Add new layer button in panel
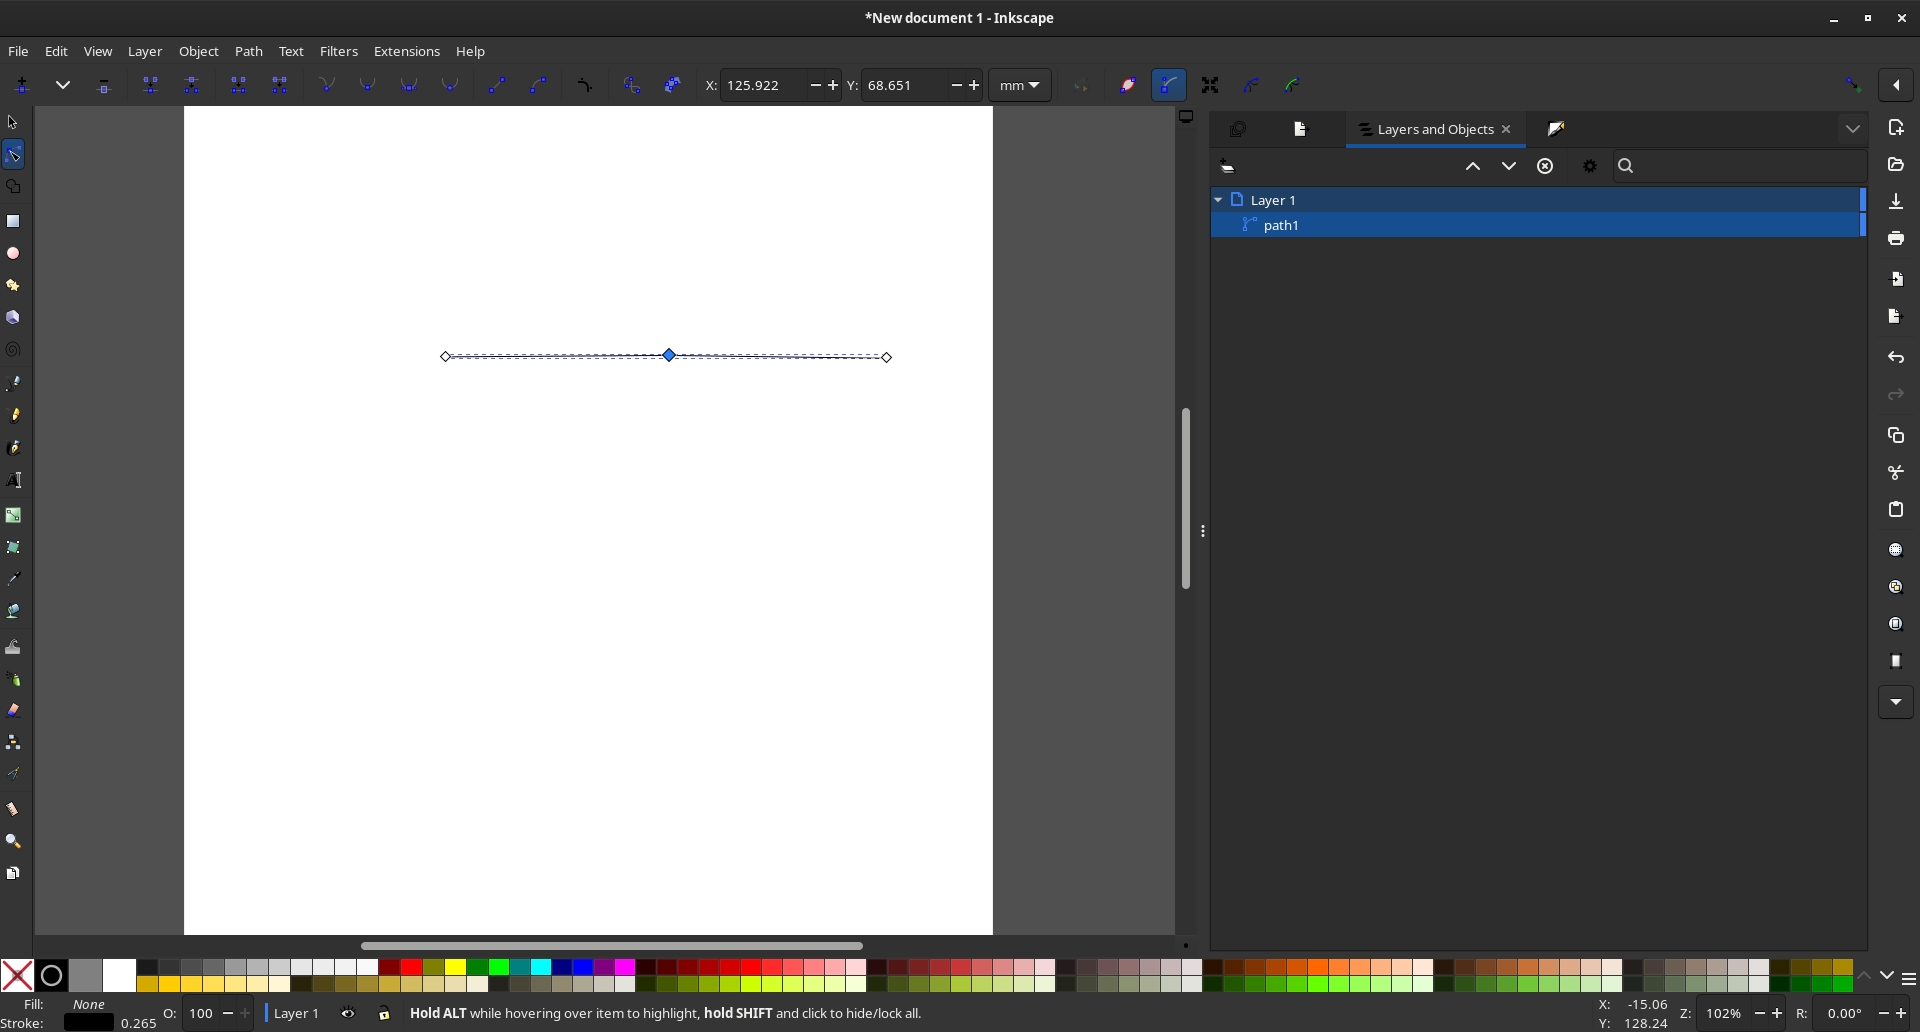This screenshot has width=1920, height=1032. point(1227,166)
